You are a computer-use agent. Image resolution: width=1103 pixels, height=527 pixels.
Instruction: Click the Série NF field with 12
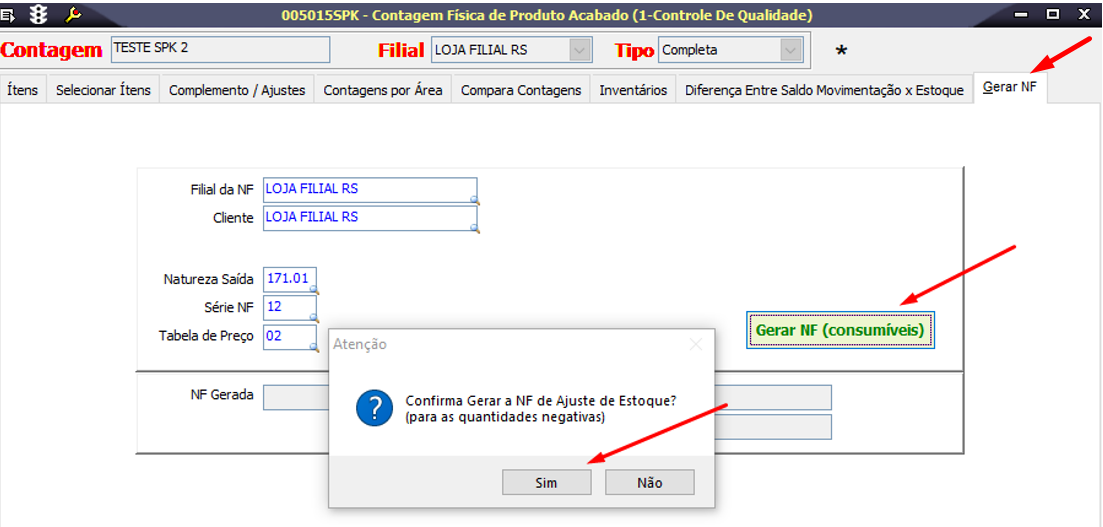tap(289, 308)
